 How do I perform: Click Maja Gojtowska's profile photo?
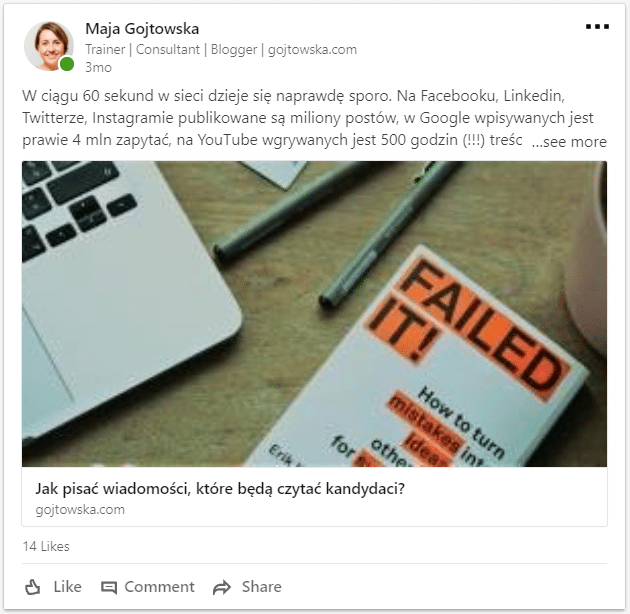(49, 46)
